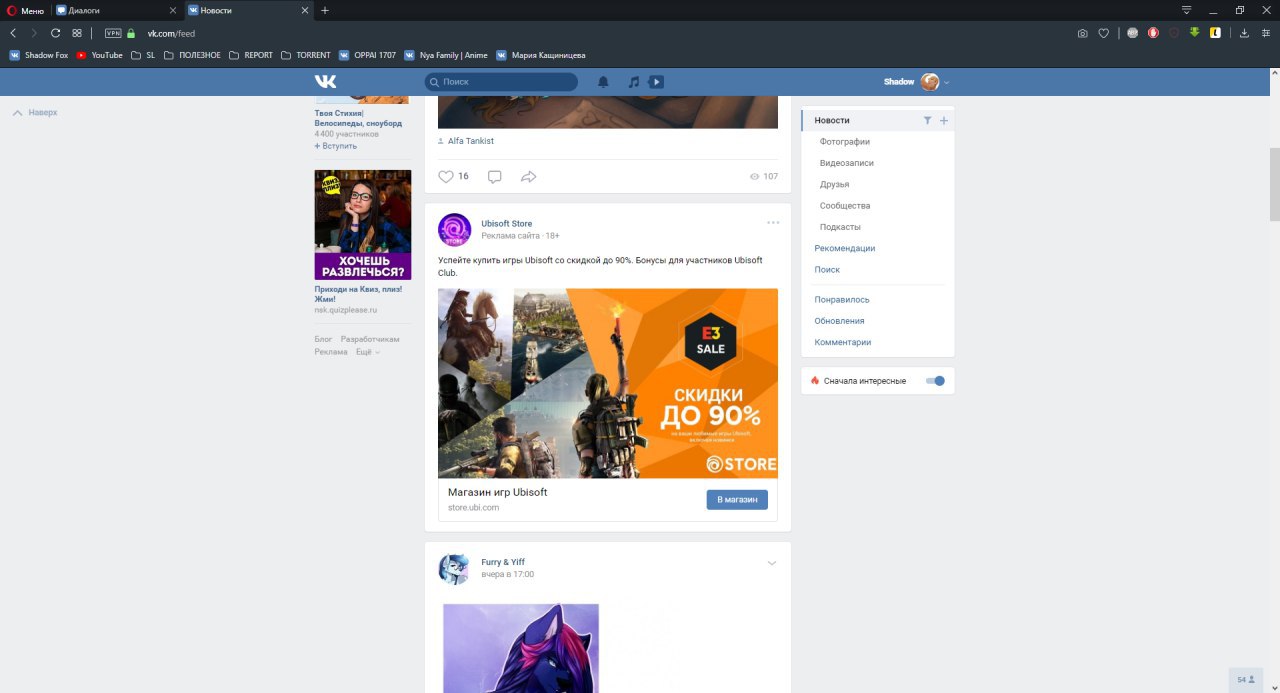The width and height of the screenshot is (1280, 693).
Task: Open the VK notifications bell
Action: pos(603,82)
